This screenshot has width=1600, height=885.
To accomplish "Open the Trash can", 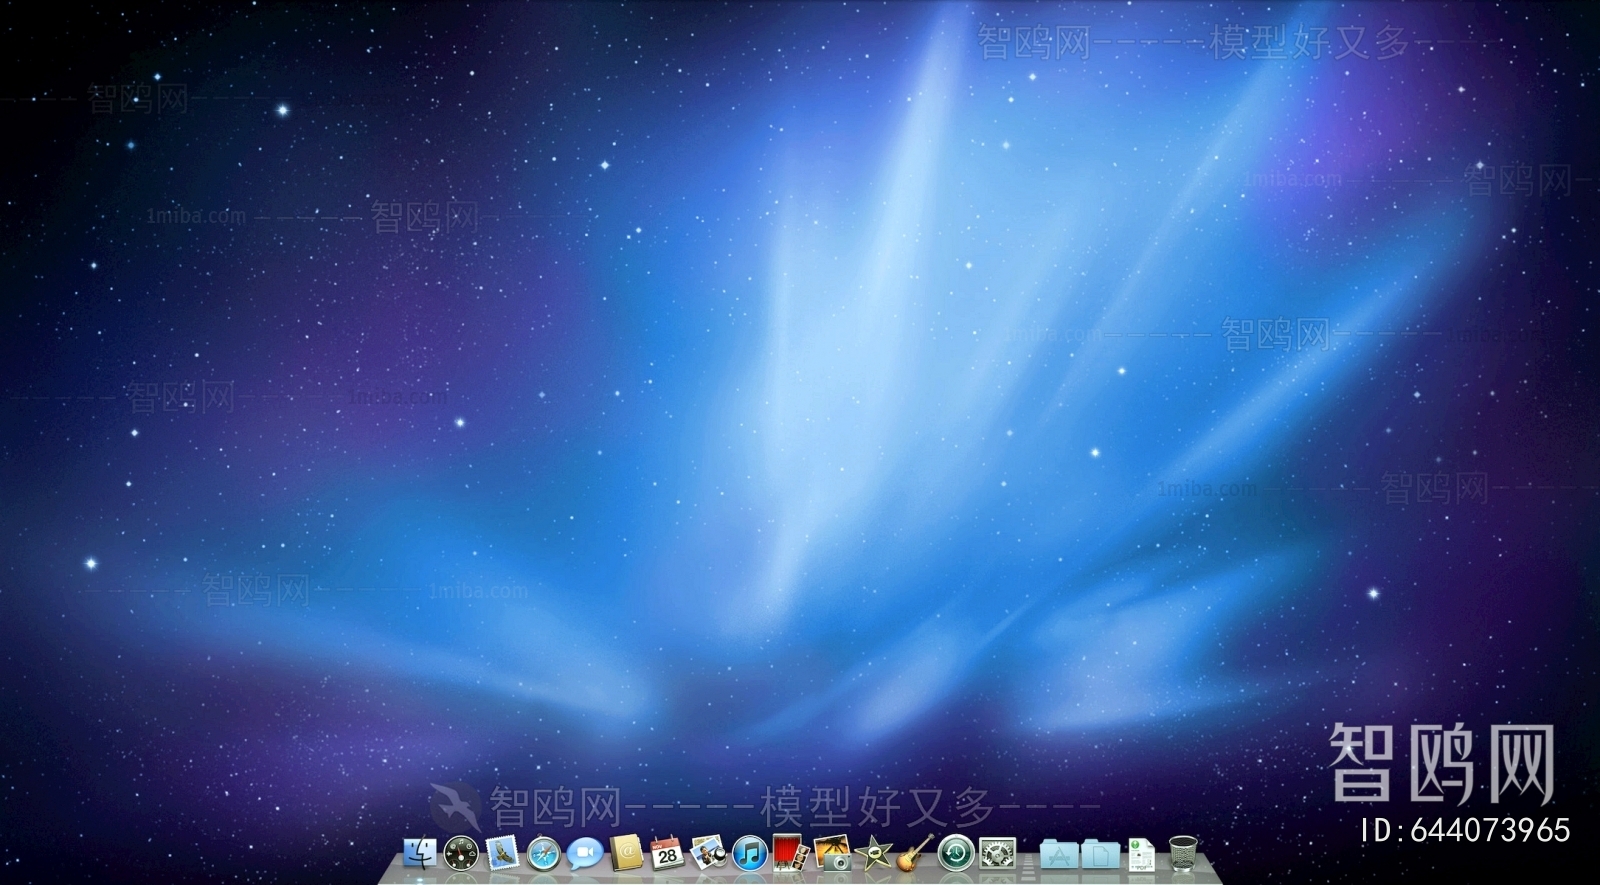I will point(1183,853).
